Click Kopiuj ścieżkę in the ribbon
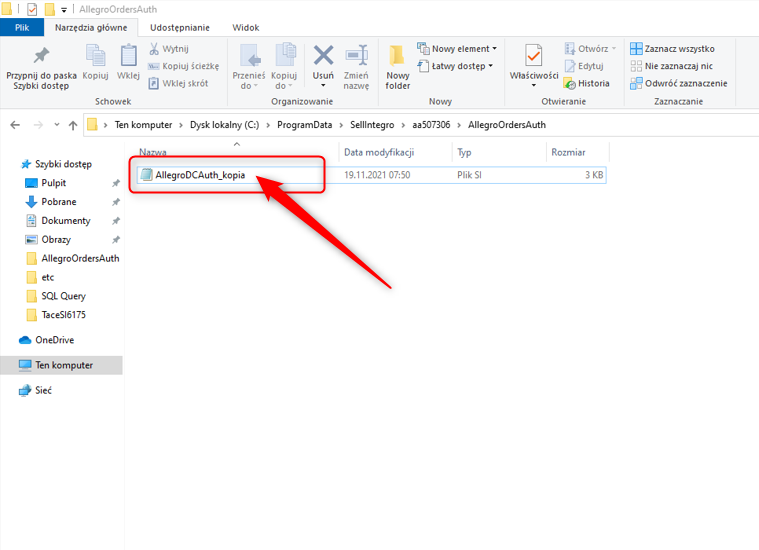 point(184,66)
